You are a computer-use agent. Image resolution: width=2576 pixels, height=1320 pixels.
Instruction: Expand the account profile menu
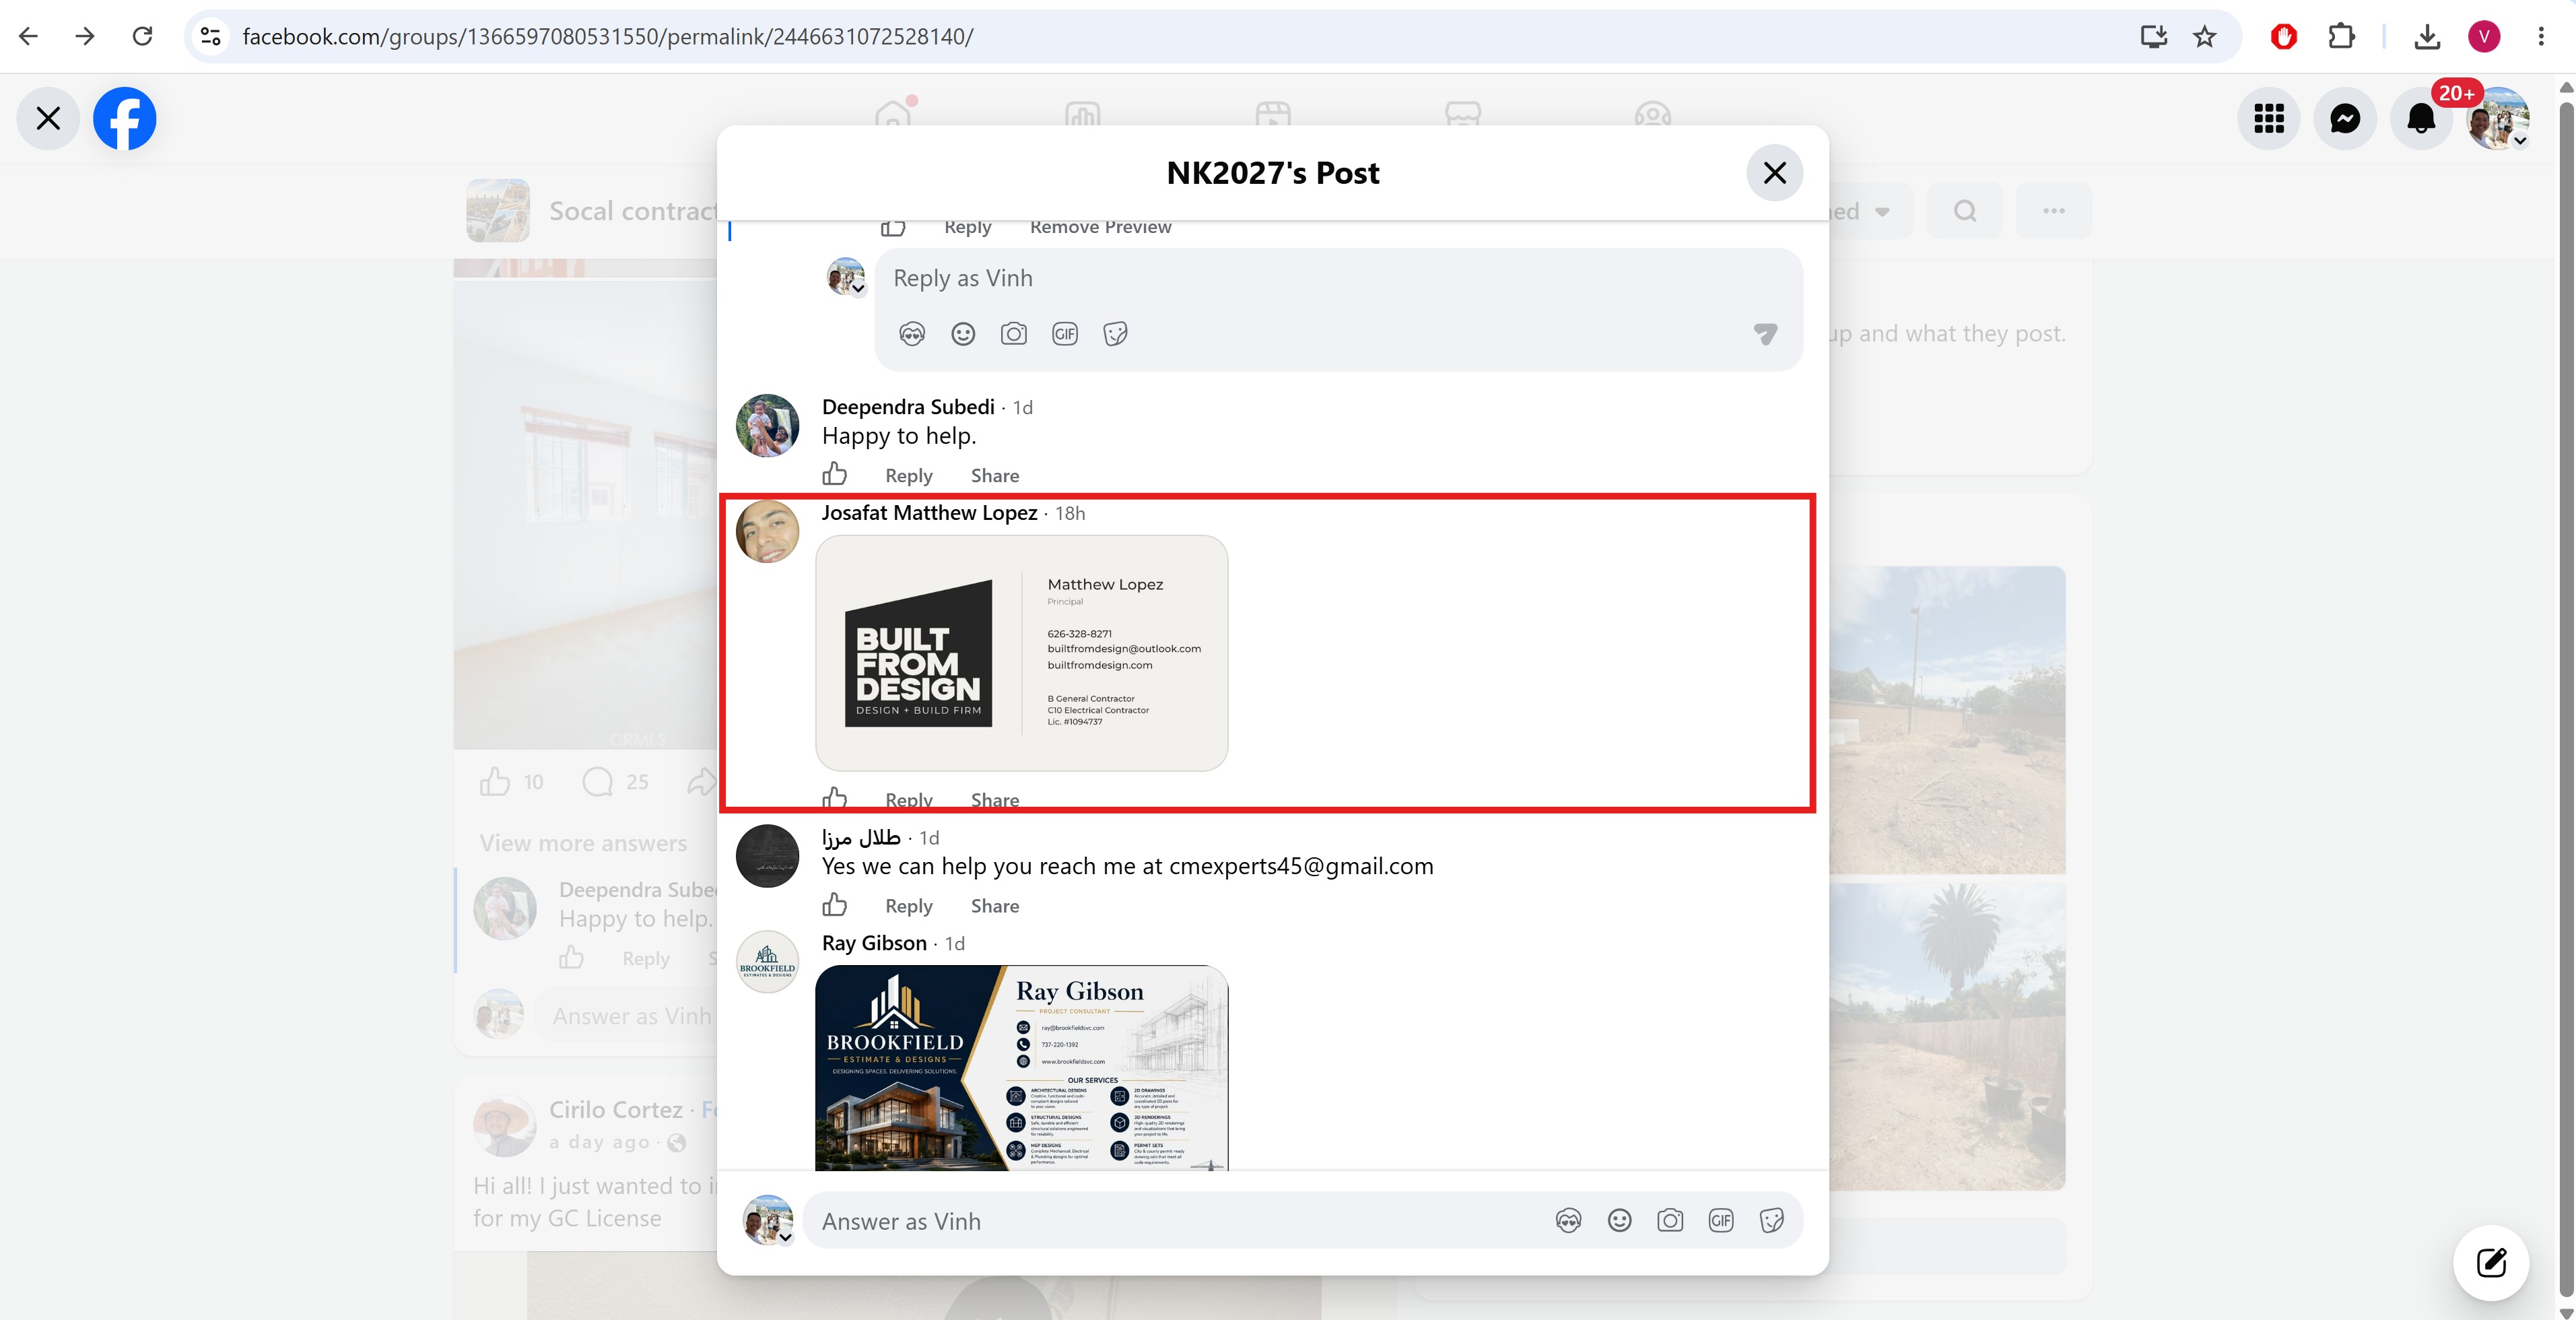click(2498, 118)
